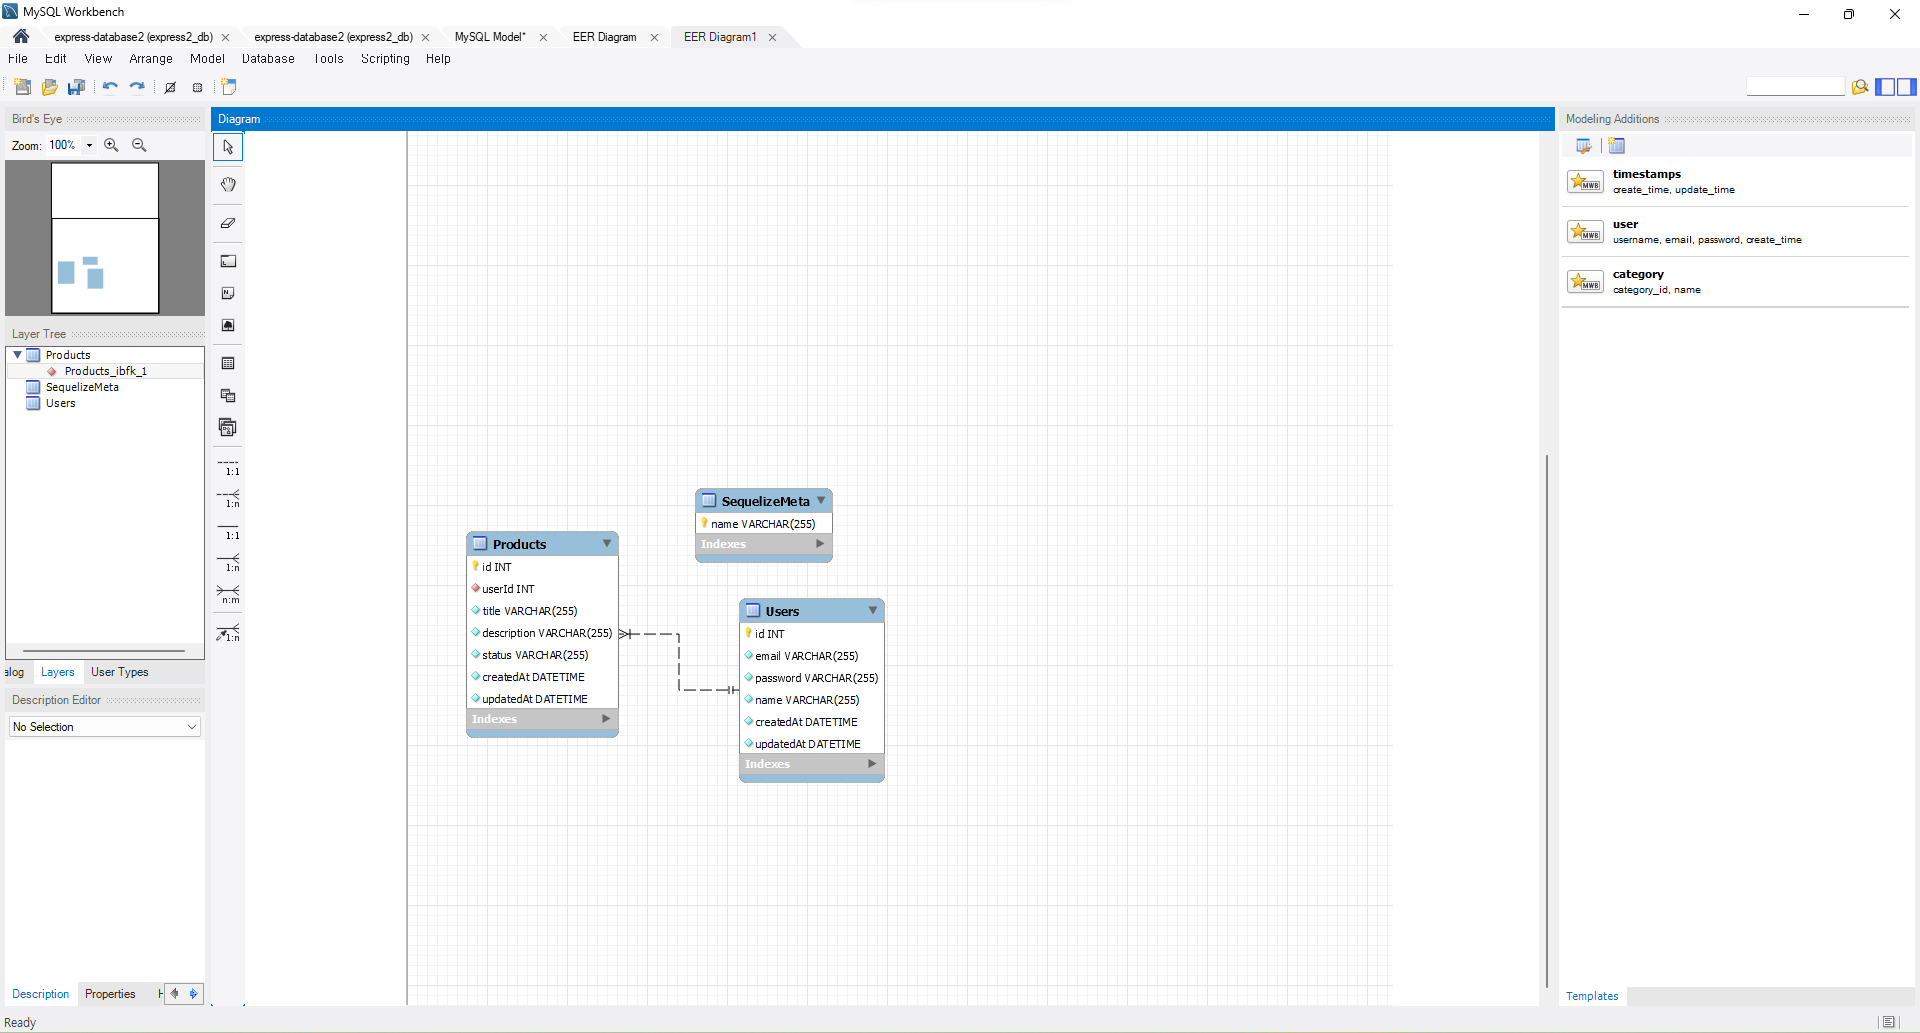
Task: Add a new diagram with toolbar icon
Action: pyautogui.click(x=229, y=87)
